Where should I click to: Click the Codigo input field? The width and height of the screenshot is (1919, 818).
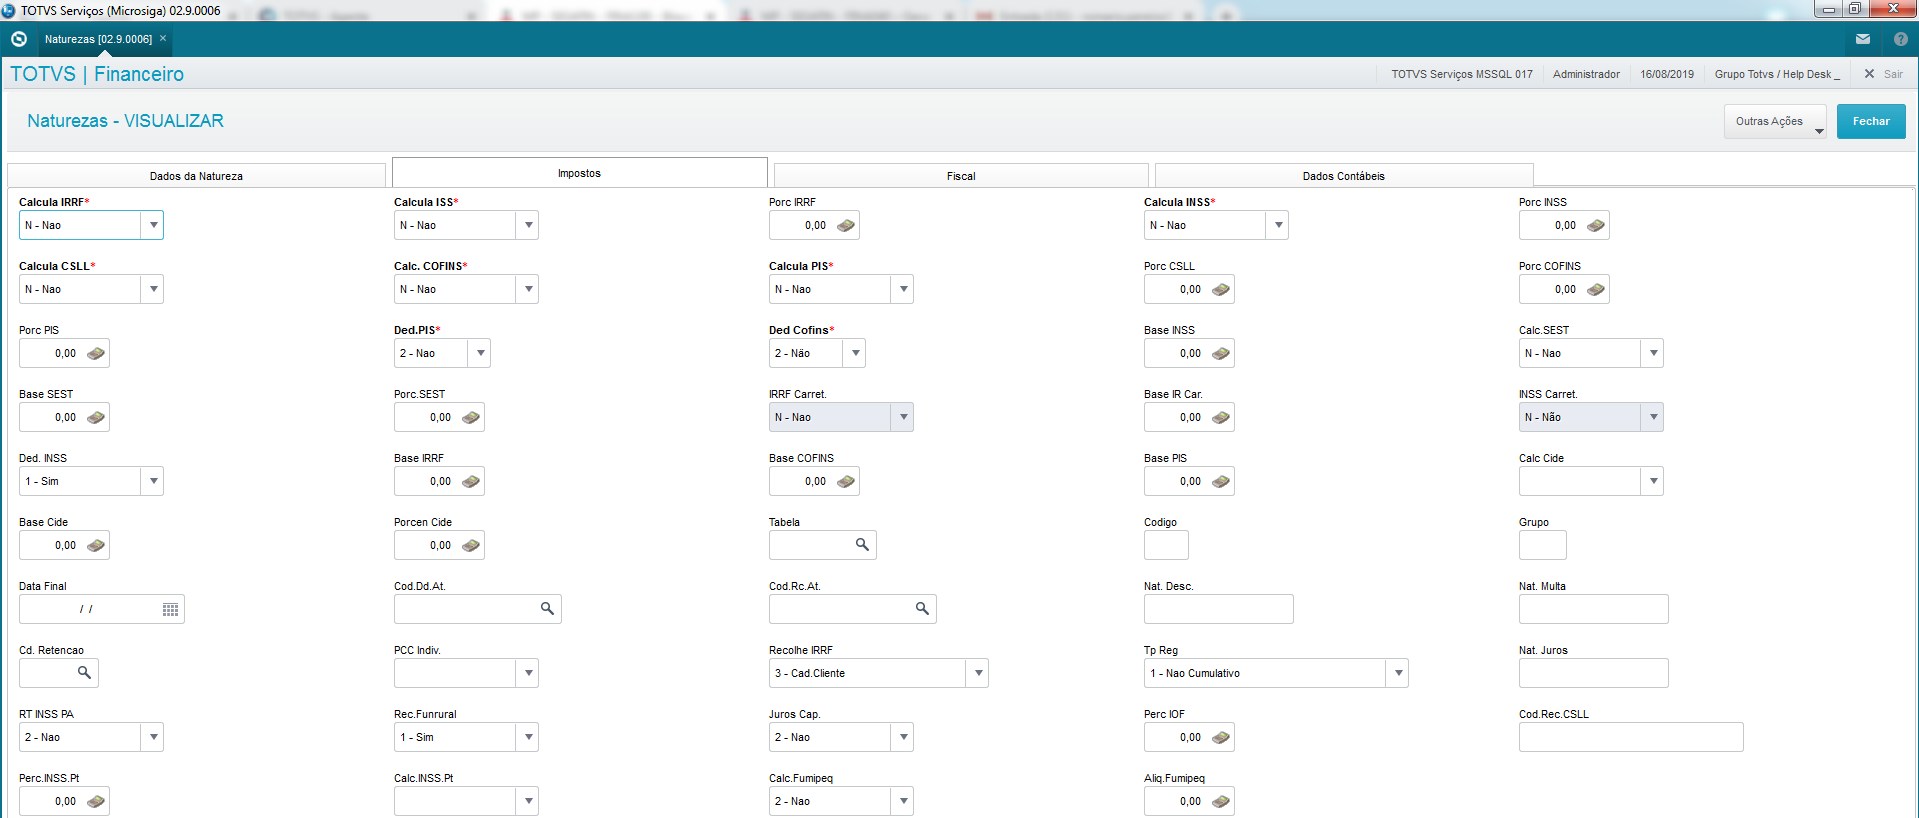(1166, 545)
